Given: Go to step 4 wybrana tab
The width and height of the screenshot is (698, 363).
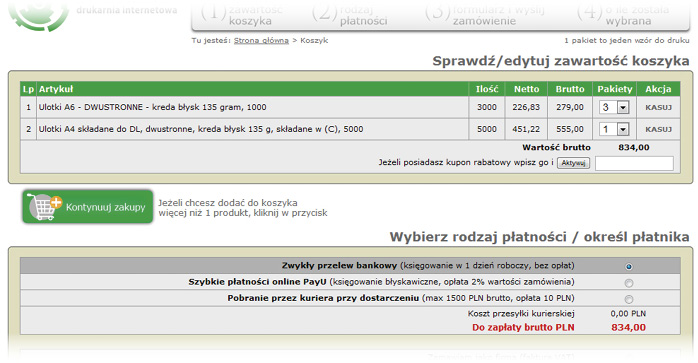Looking at the screenshot, I should 623,14.
